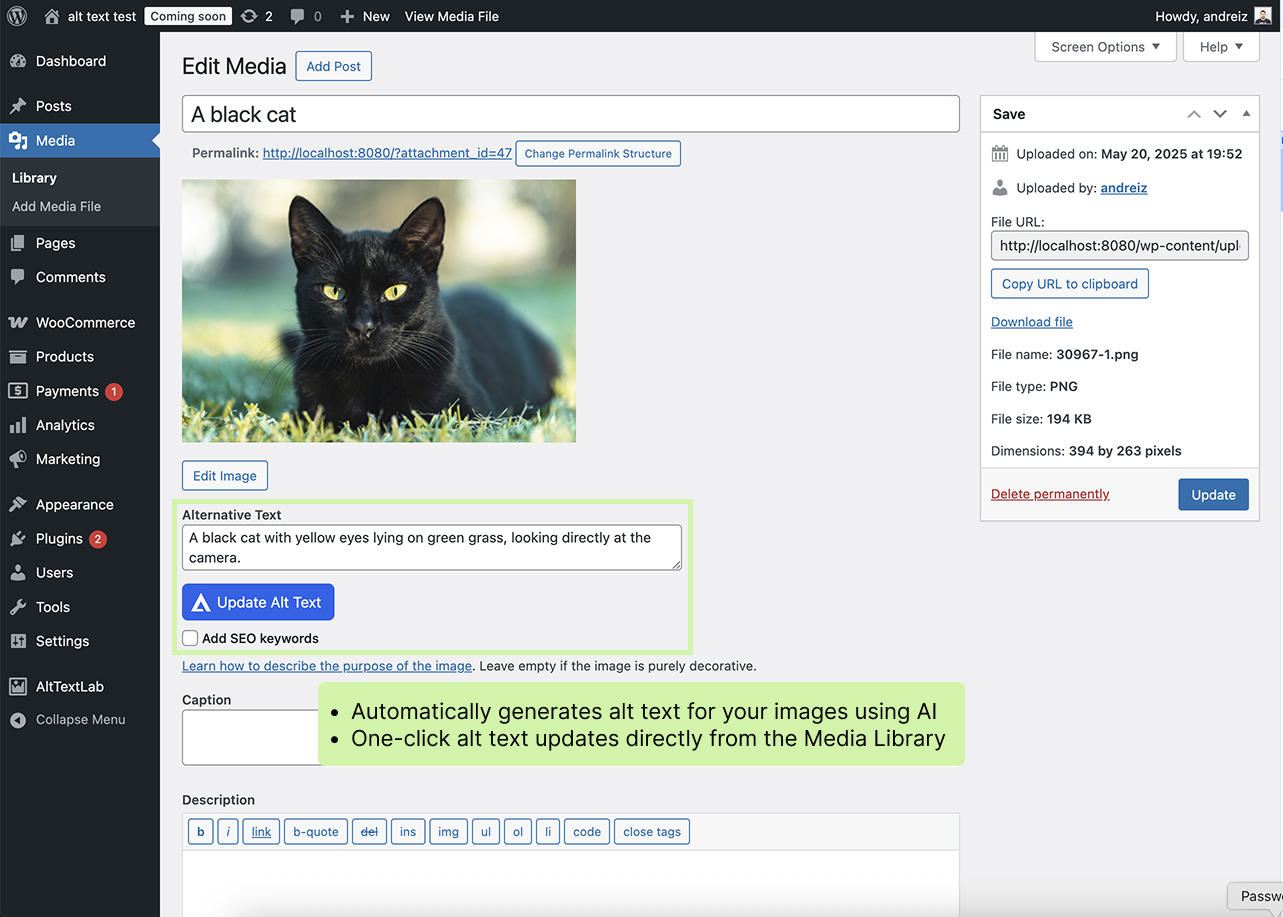Viewport: 1283px width, 917px height.
Task: Click the Media icon in sidebar
Action: 18,141
